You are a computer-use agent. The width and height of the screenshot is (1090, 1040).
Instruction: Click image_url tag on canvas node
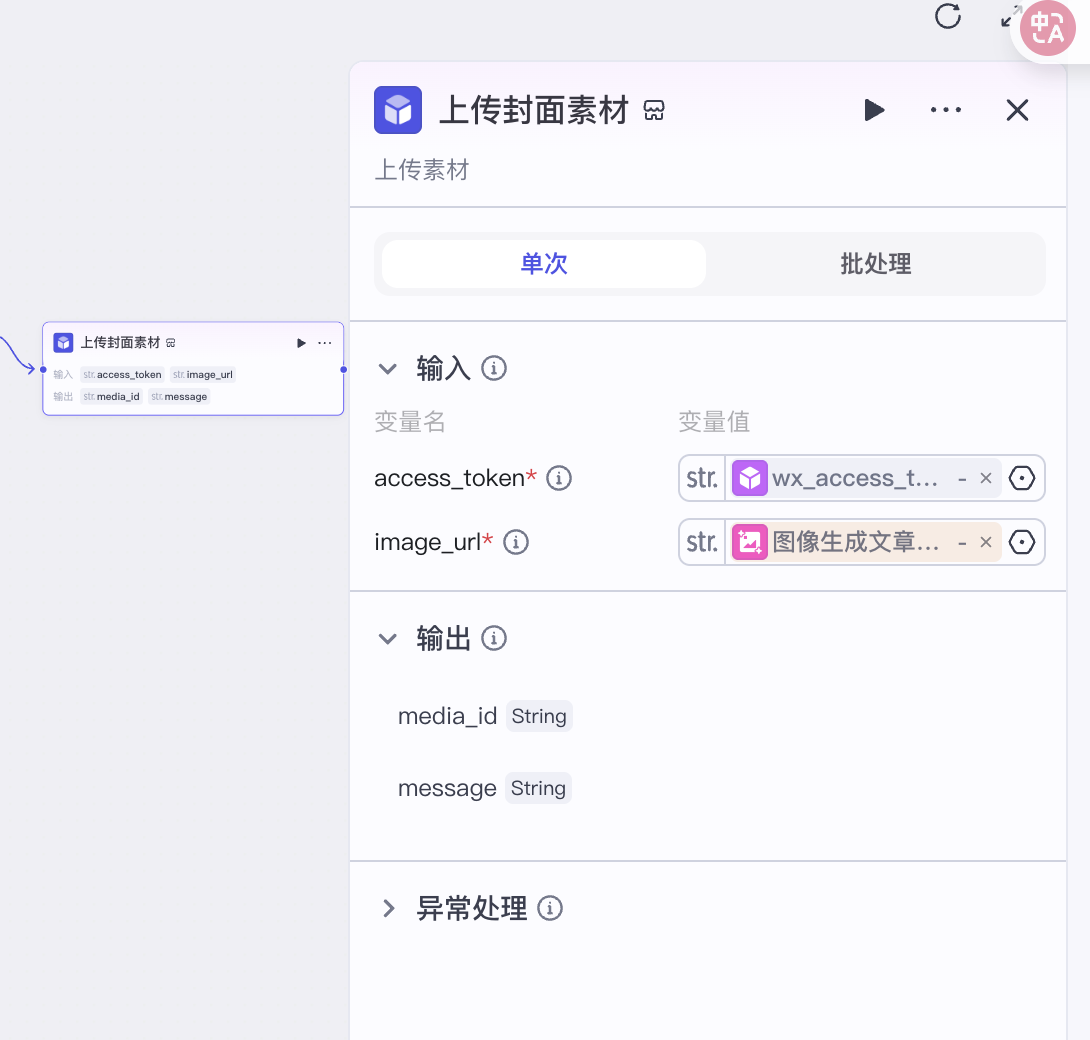[x=203, y=375]
